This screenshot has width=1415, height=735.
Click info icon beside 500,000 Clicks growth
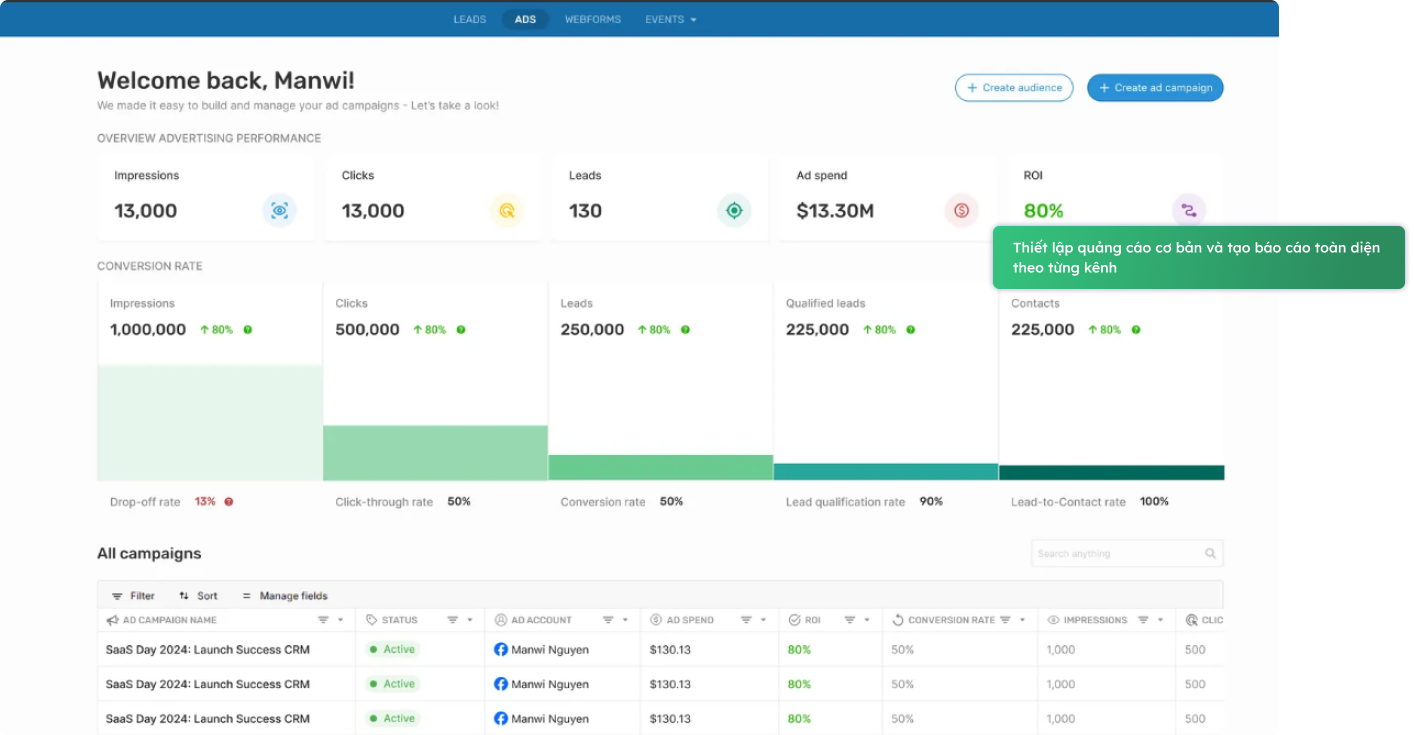pos(461,329)
